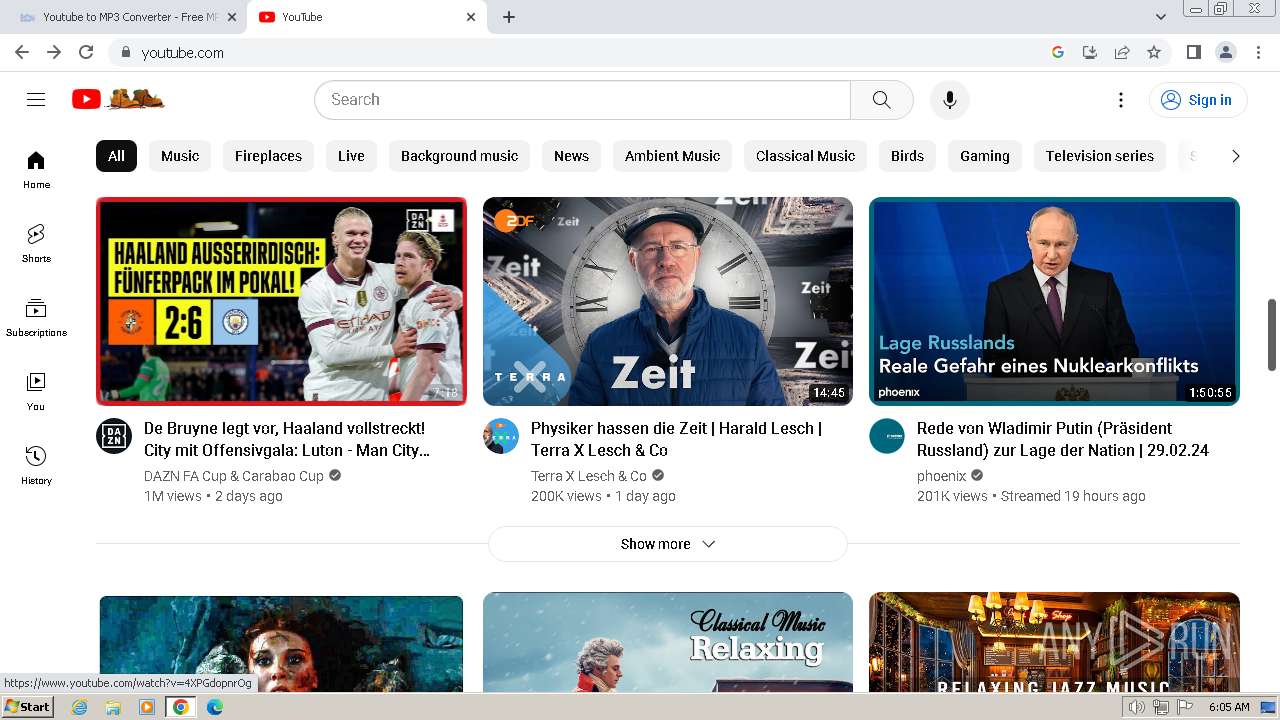
Task: Open Subscriptions in sidebar
Action: 36,318
